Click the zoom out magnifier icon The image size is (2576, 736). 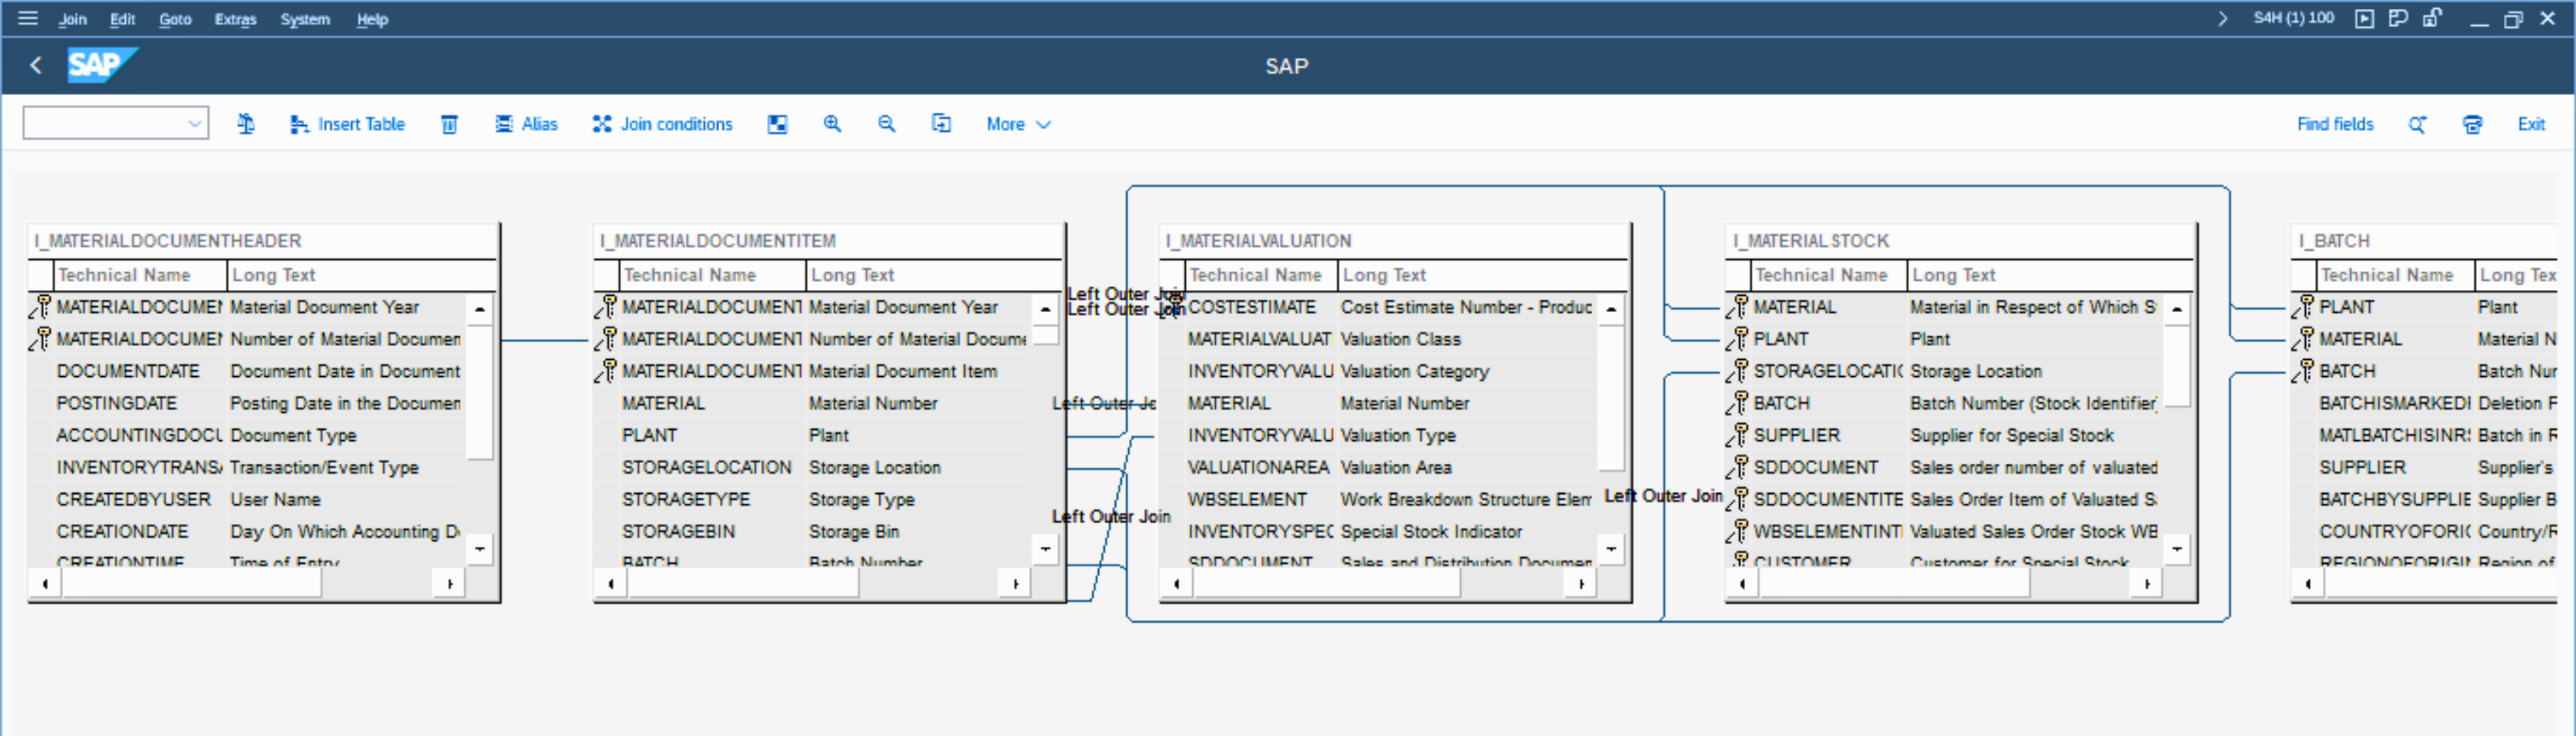tap(886, 124)
